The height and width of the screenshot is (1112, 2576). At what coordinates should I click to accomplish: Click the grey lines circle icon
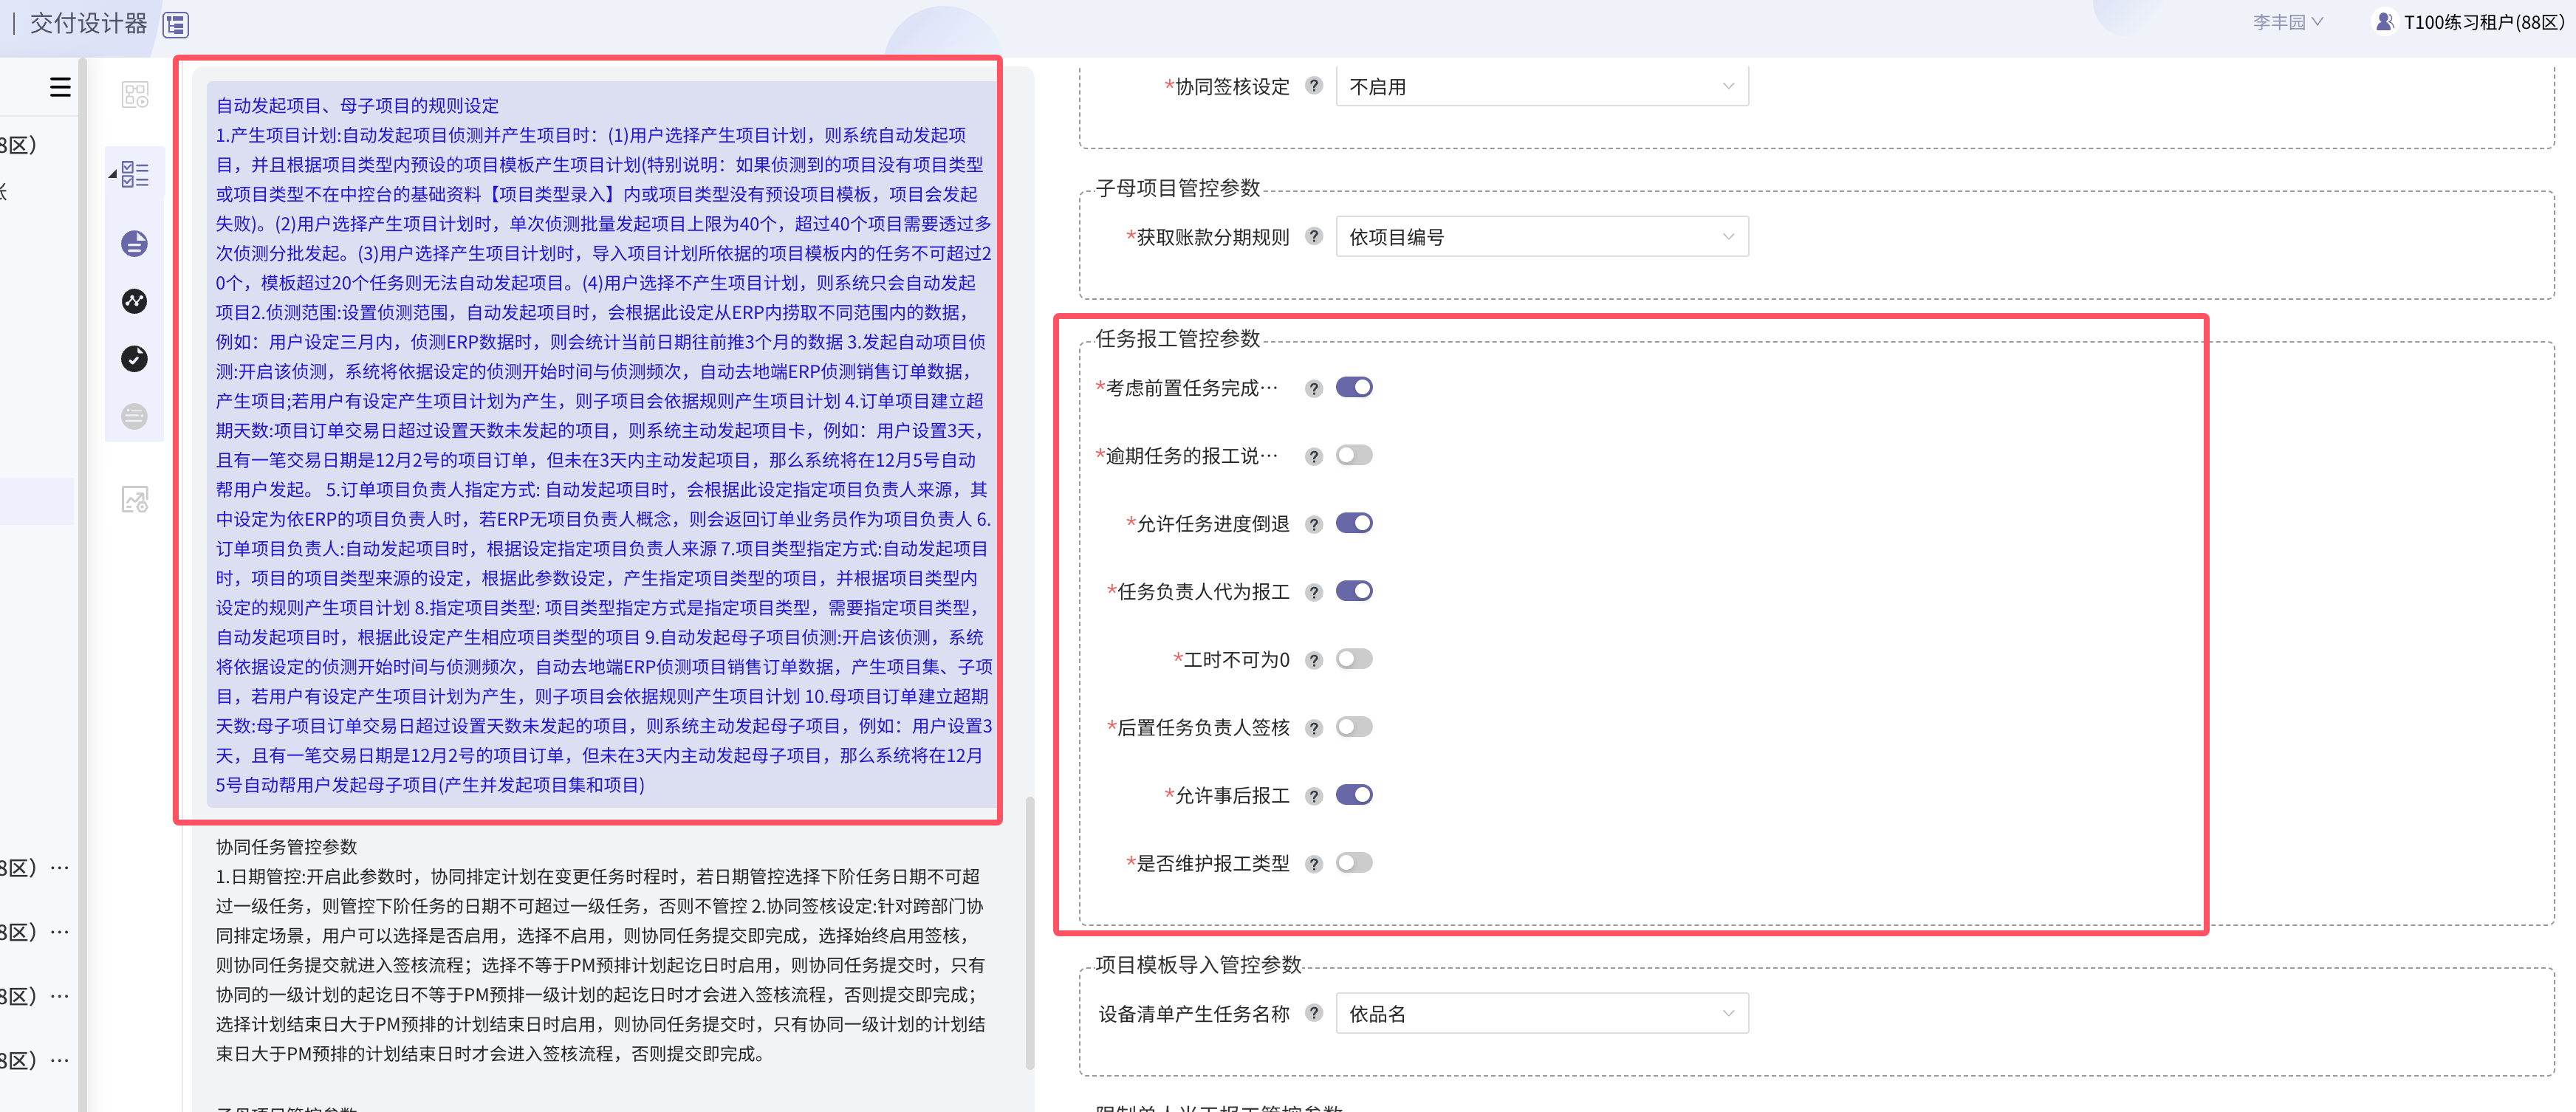135,416
